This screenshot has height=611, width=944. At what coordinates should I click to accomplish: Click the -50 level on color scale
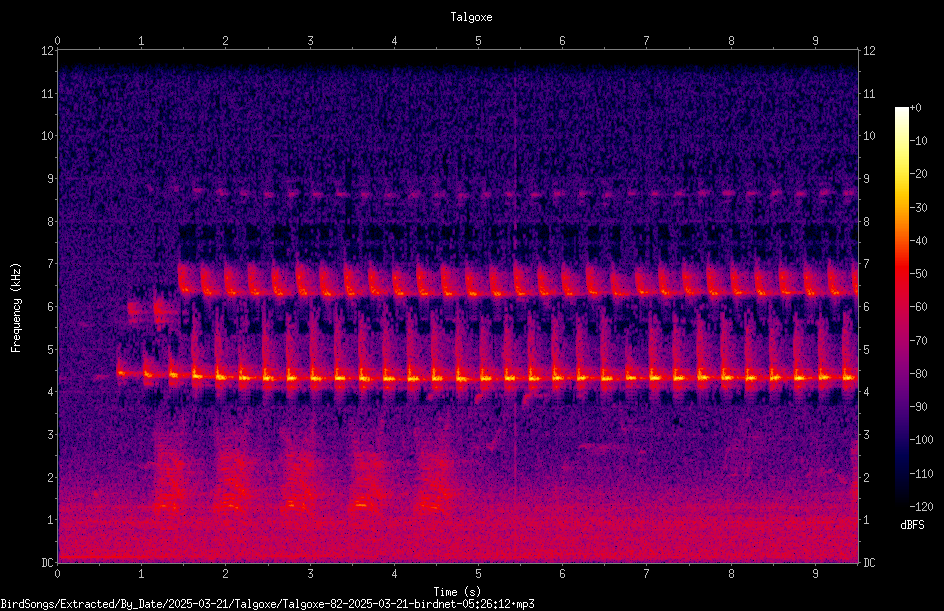coord(919,274)
